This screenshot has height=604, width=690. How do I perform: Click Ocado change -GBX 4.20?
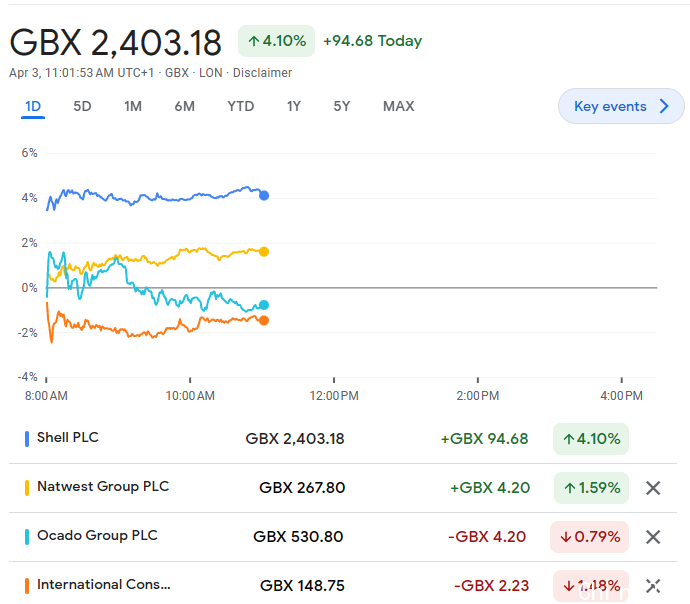click(x=487, y=537)
